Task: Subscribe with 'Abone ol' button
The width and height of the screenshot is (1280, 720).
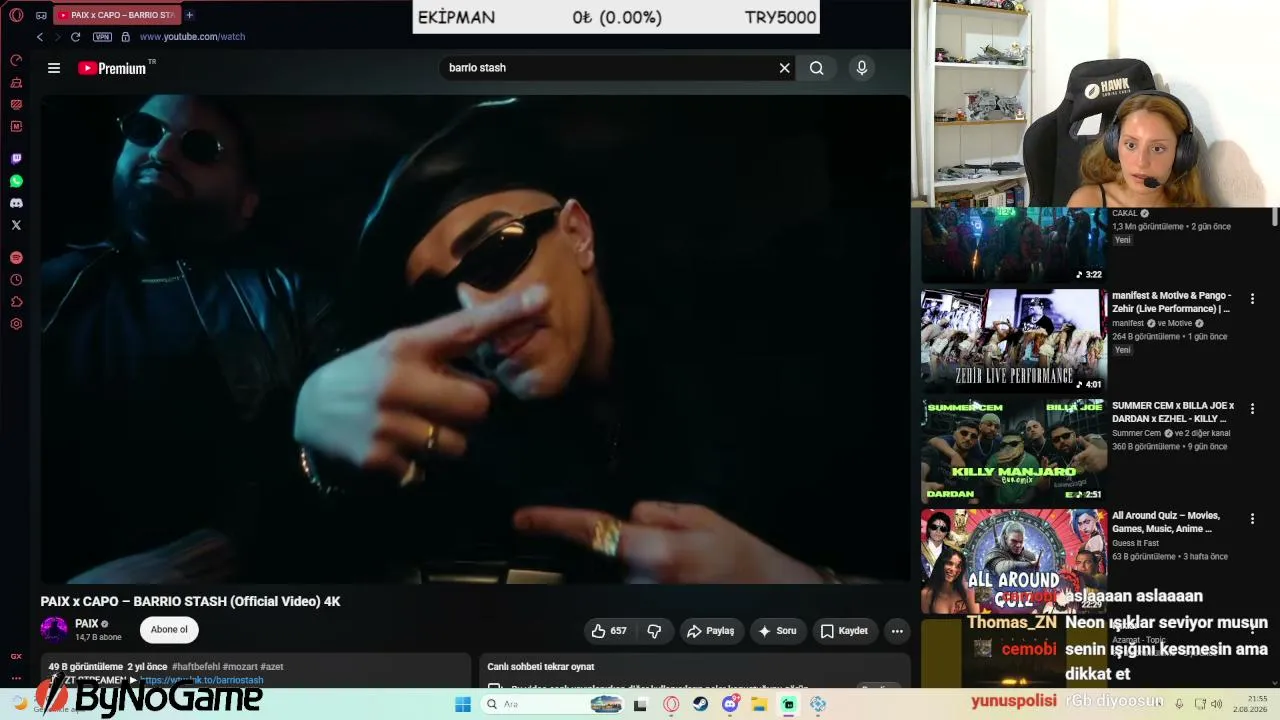Action: point(169,630)
